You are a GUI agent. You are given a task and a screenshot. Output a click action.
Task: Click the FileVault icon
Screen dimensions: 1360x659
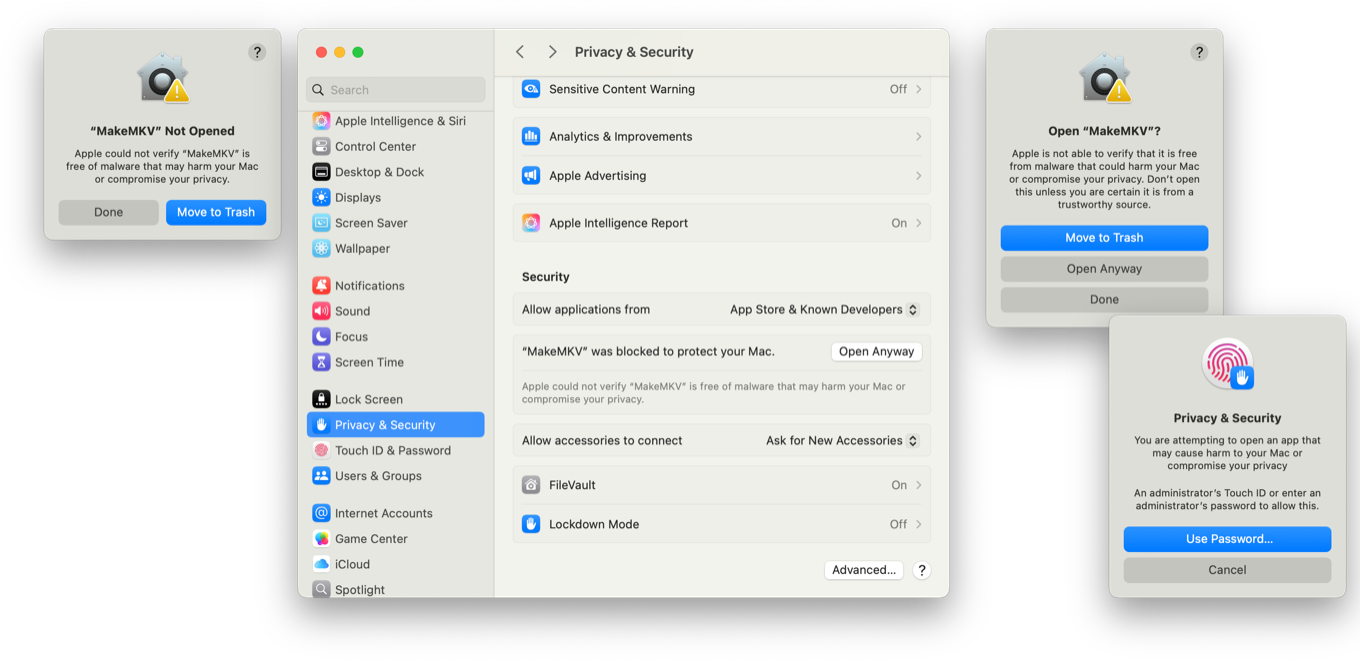531,485
